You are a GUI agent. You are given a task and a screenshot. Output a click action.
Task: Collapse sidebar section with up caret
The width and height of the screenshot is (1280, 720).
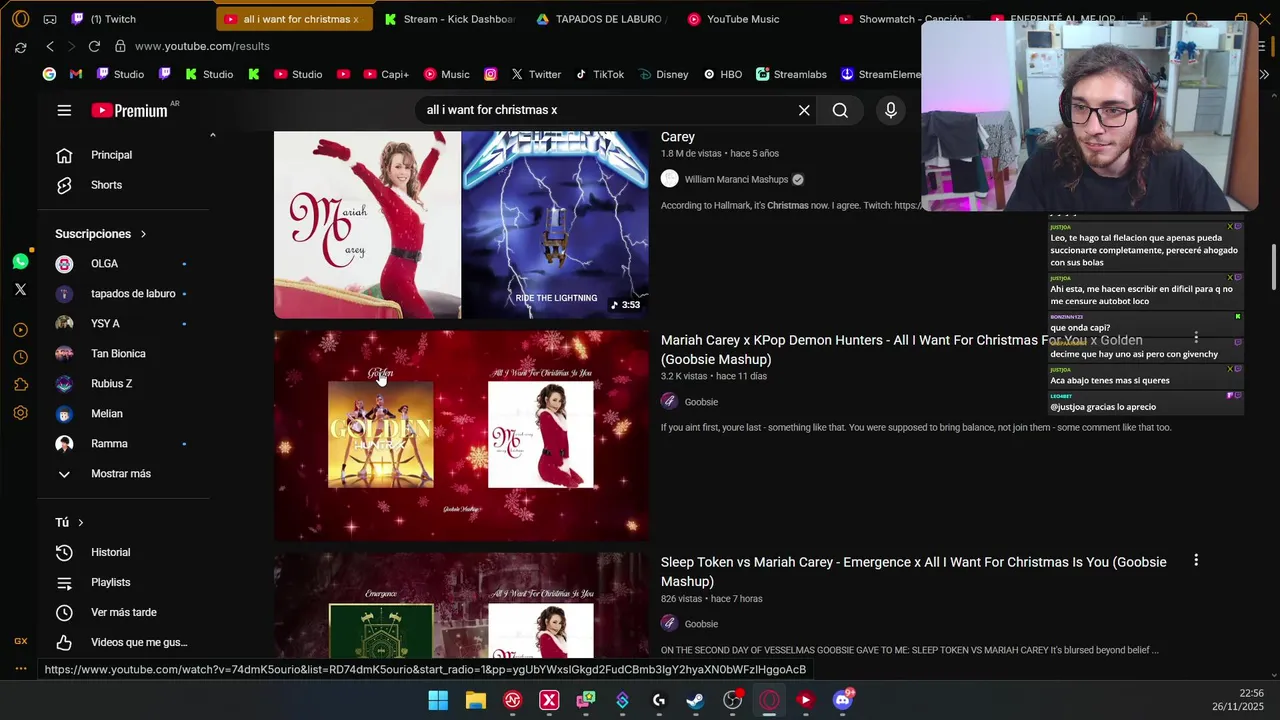coord(212,135)
